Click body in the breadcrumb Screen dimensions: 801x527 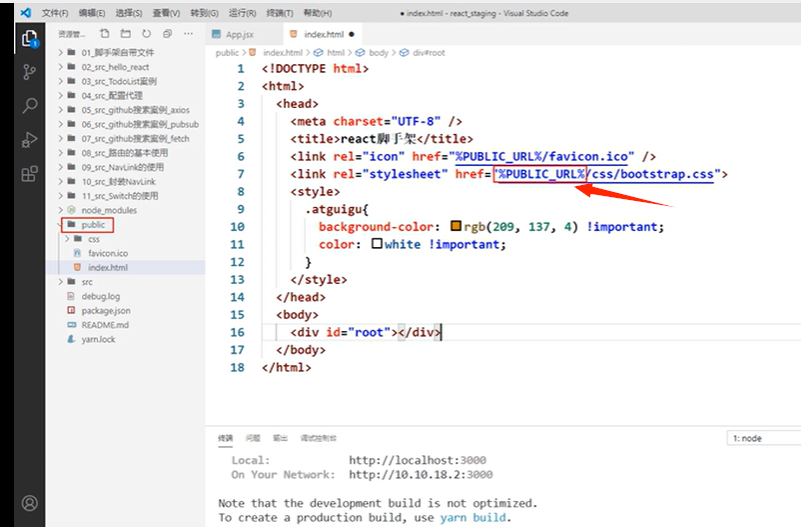click(x=378, y=53)
